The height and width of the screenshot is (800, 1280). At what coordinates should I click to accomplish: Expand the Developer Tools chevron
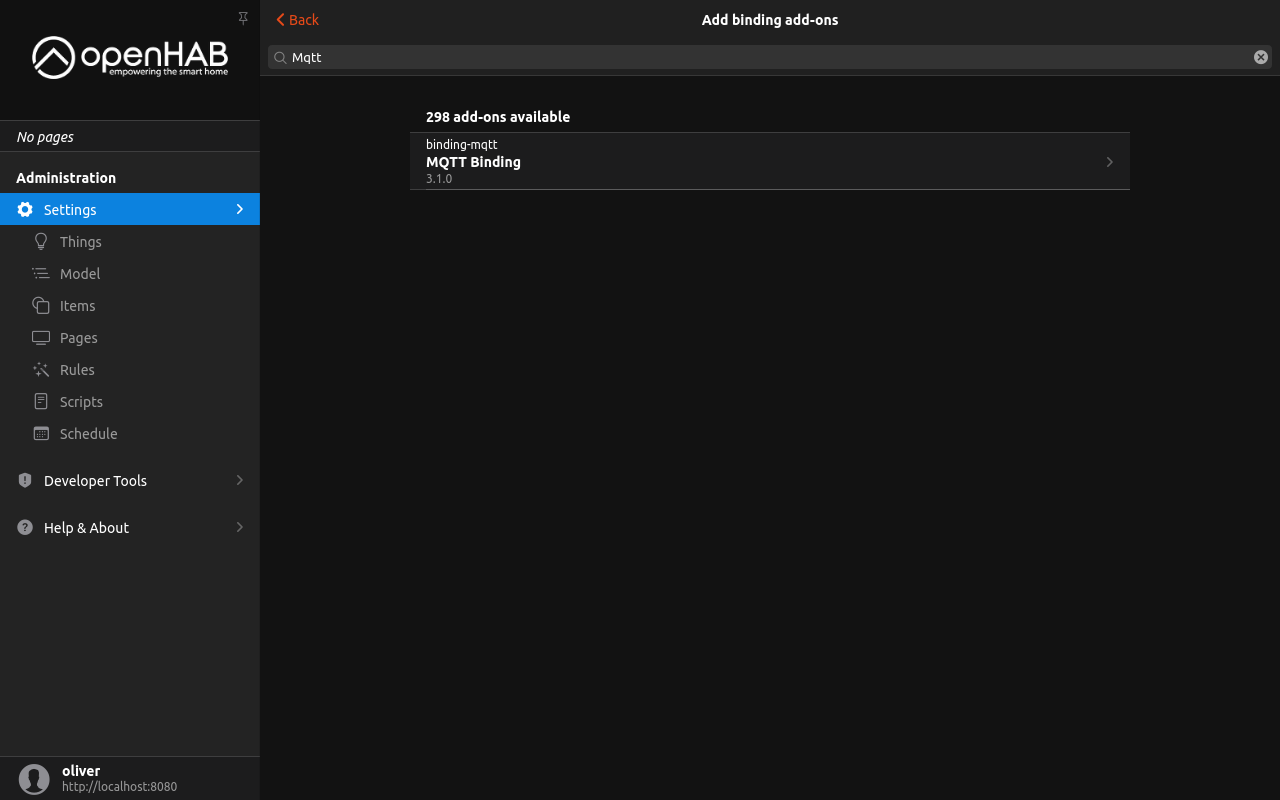point(240,481)
